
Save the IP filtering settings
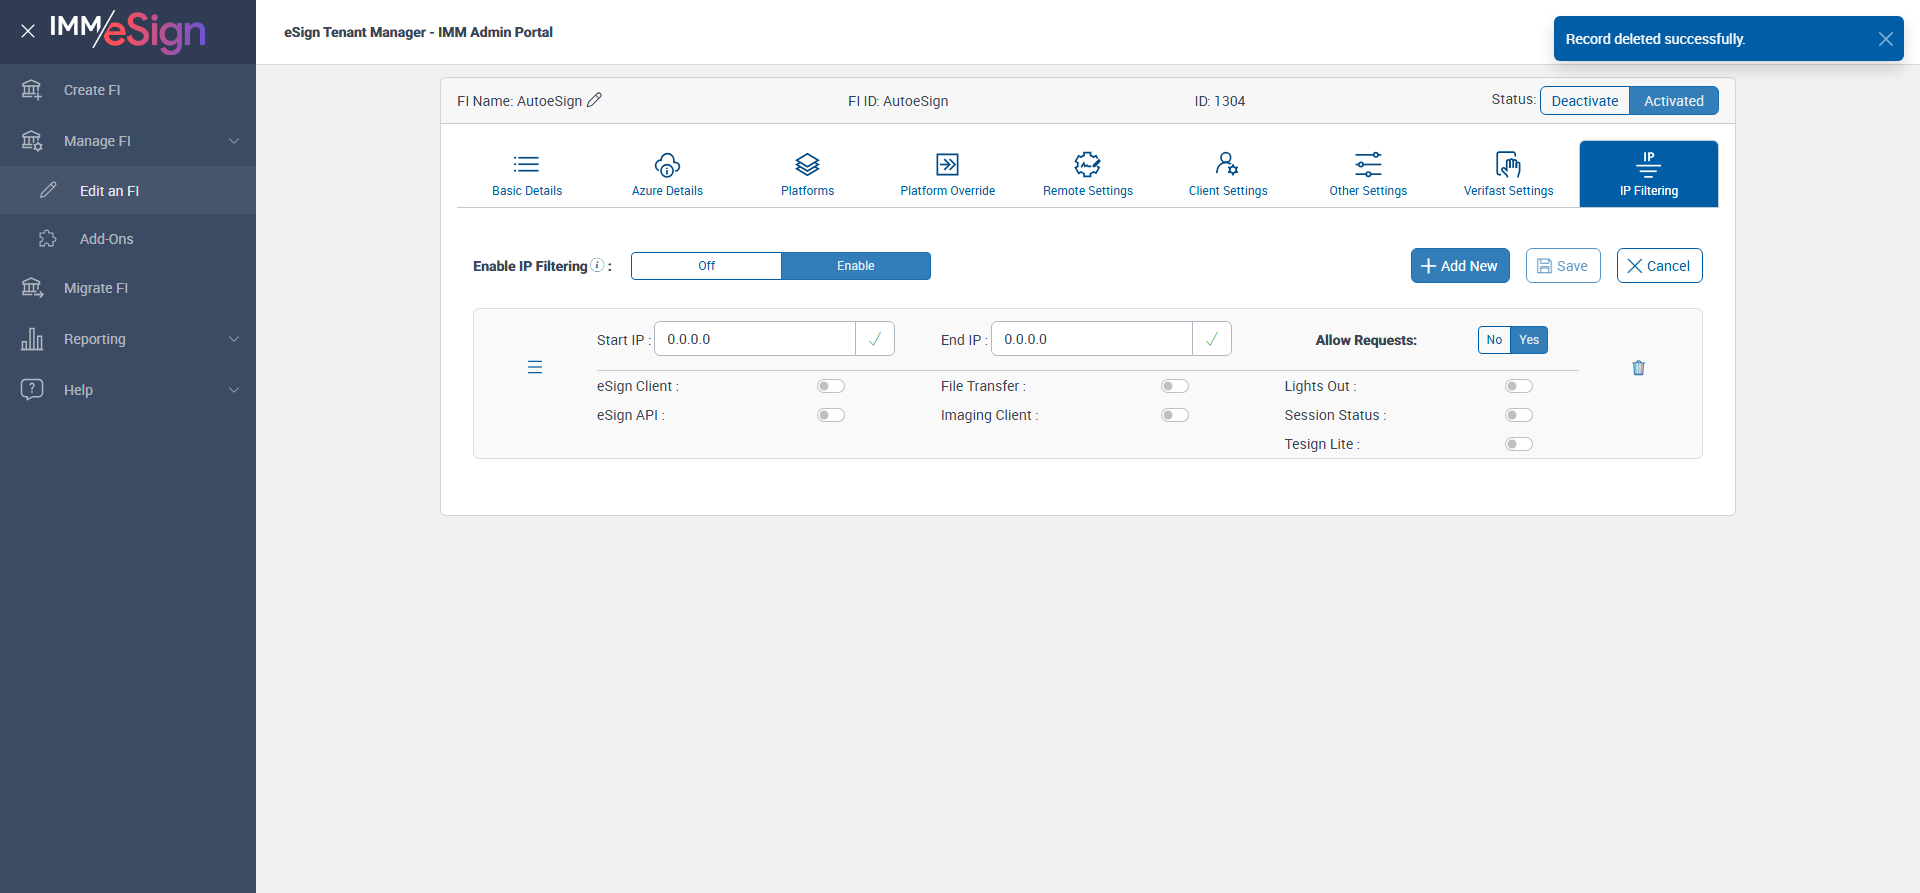pyautogui.click(x=1563, y=266)
